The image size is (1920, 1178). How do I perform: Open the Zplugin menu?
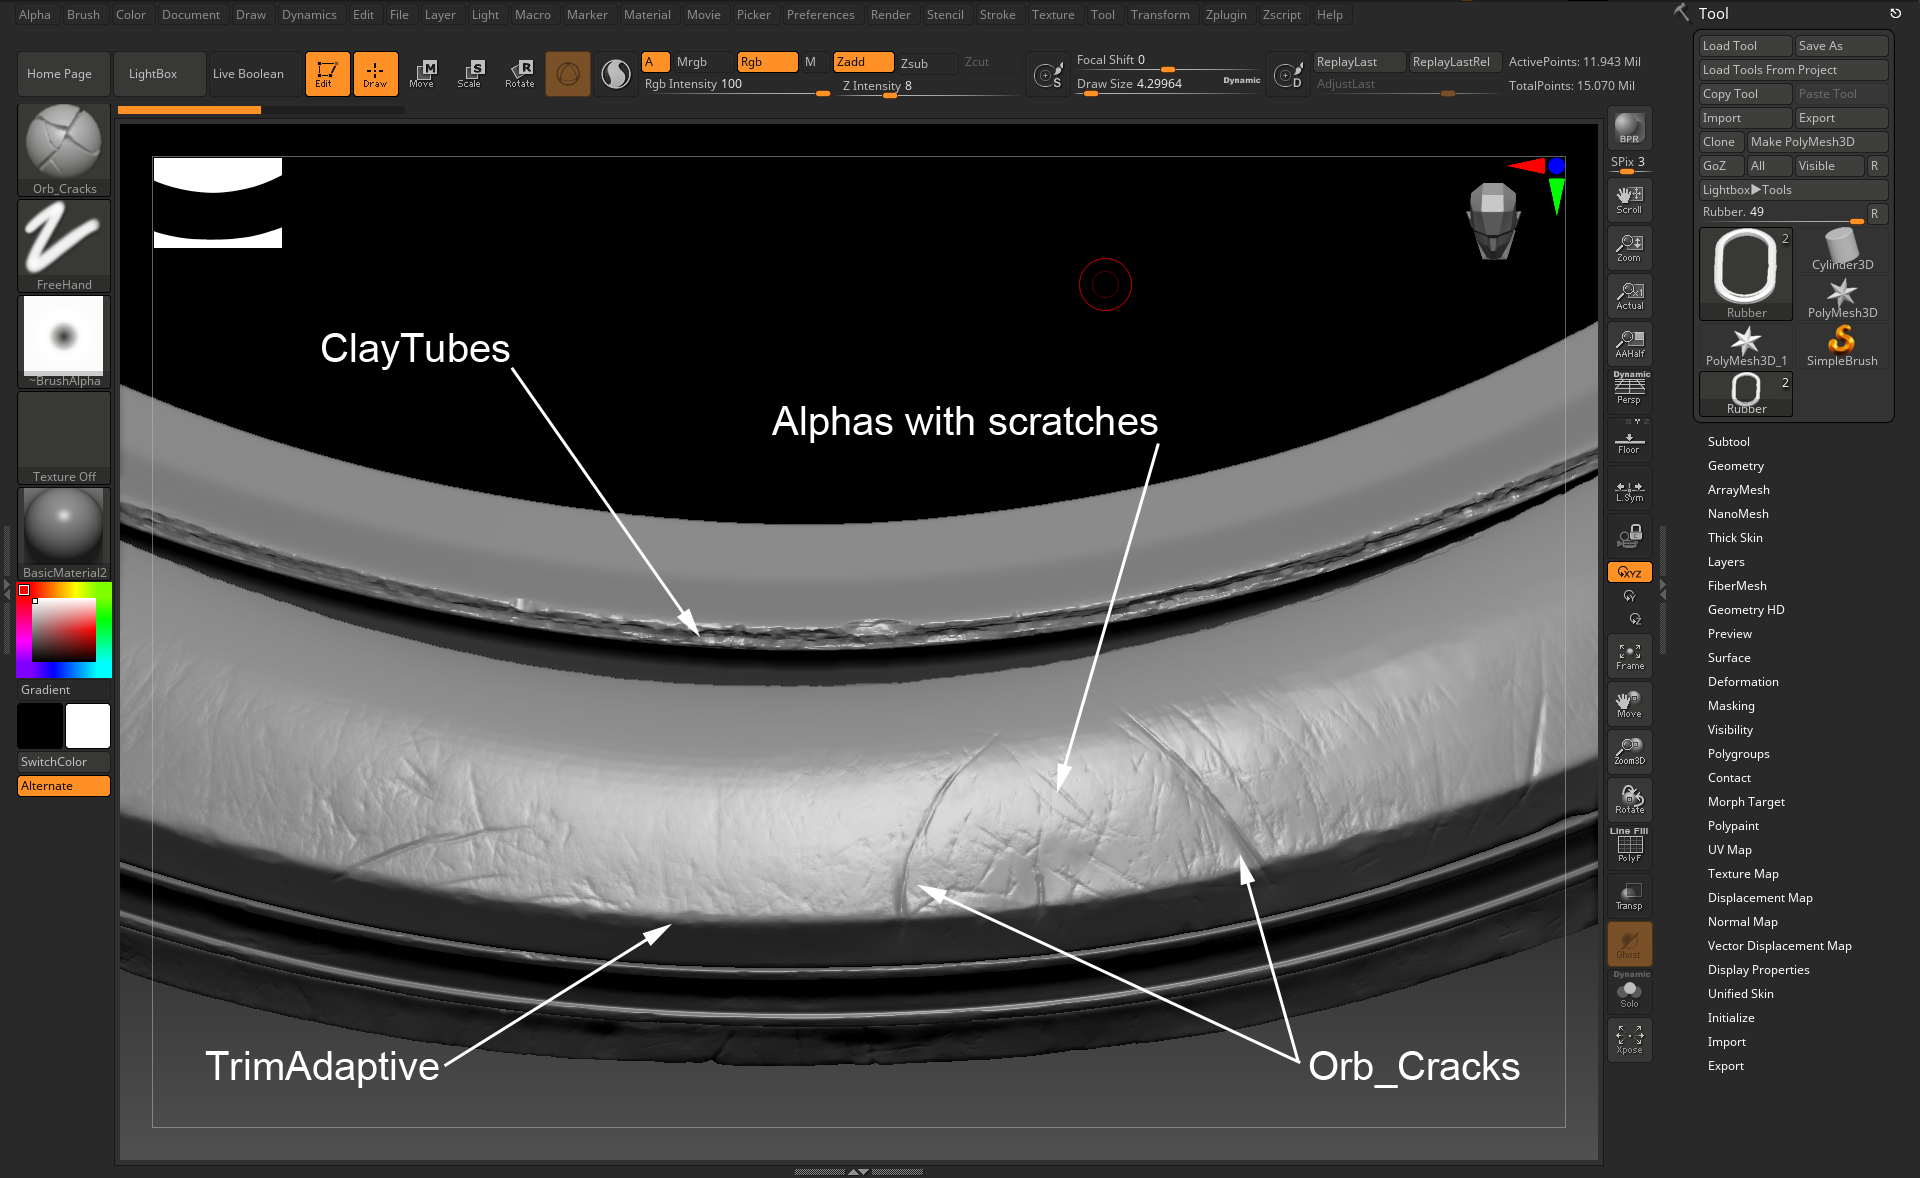1227,14
